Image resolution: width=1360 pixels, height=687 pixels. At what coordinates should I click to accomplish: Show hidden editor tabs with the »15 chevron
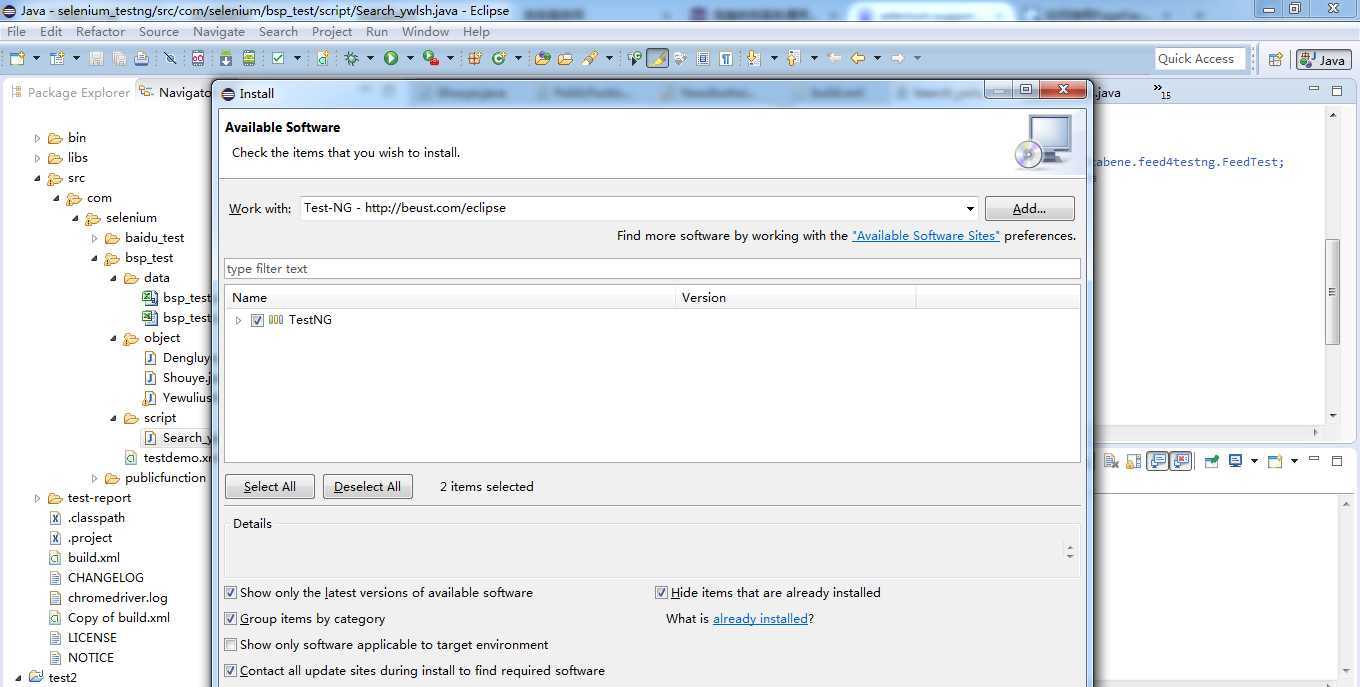[x=1161, y=91]
